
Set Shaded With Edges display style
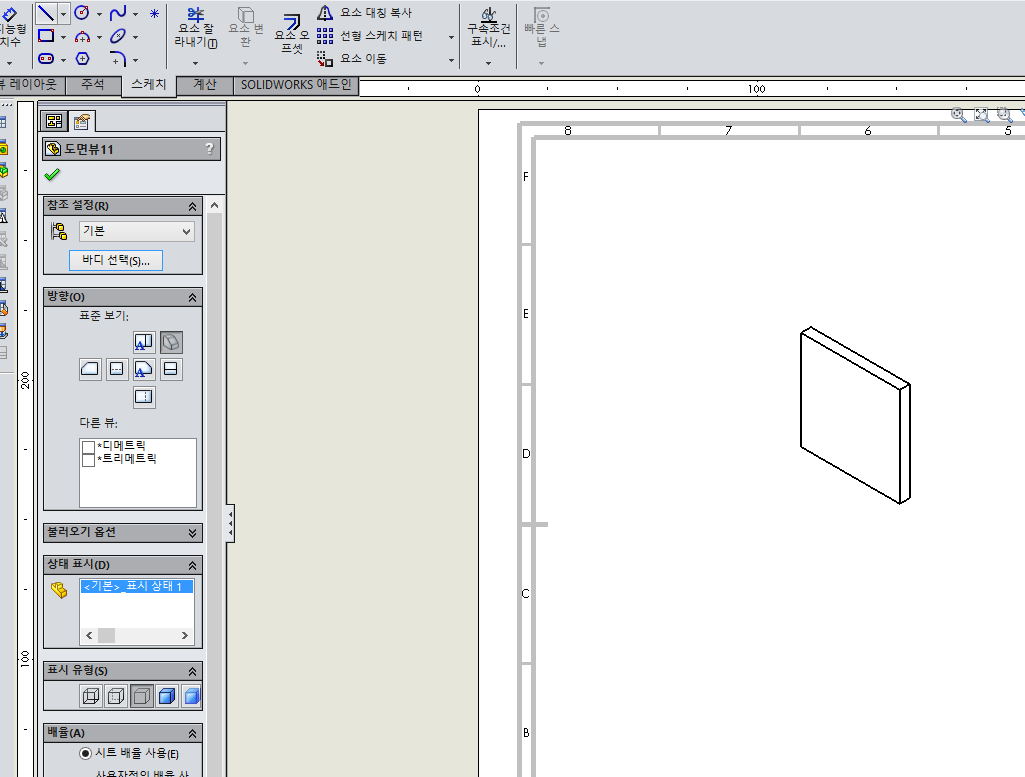point(167,696)
